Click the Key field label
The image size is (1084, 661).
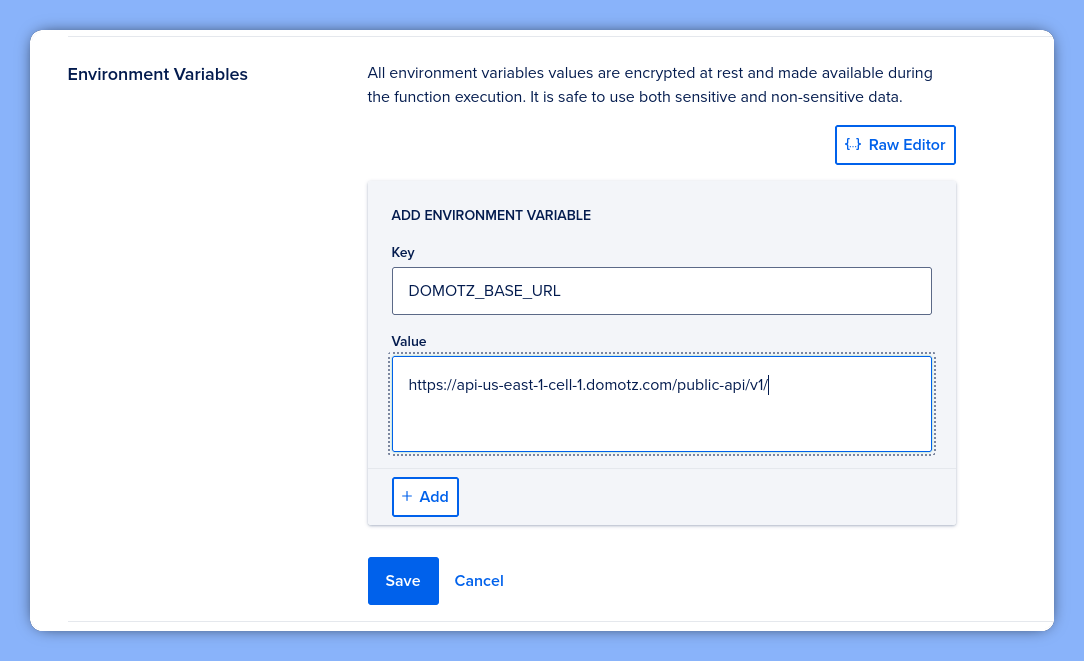point(403,252)
